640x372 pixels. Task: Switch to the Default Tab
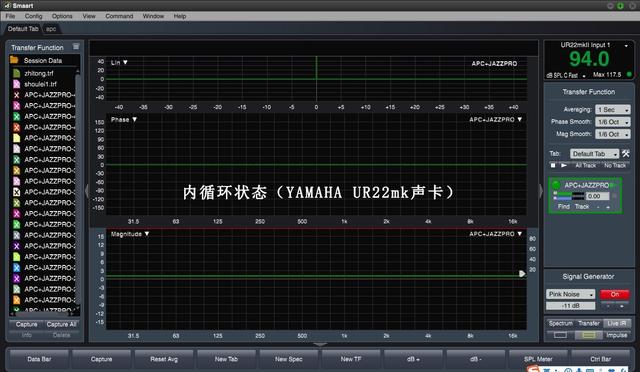(23, 29)
